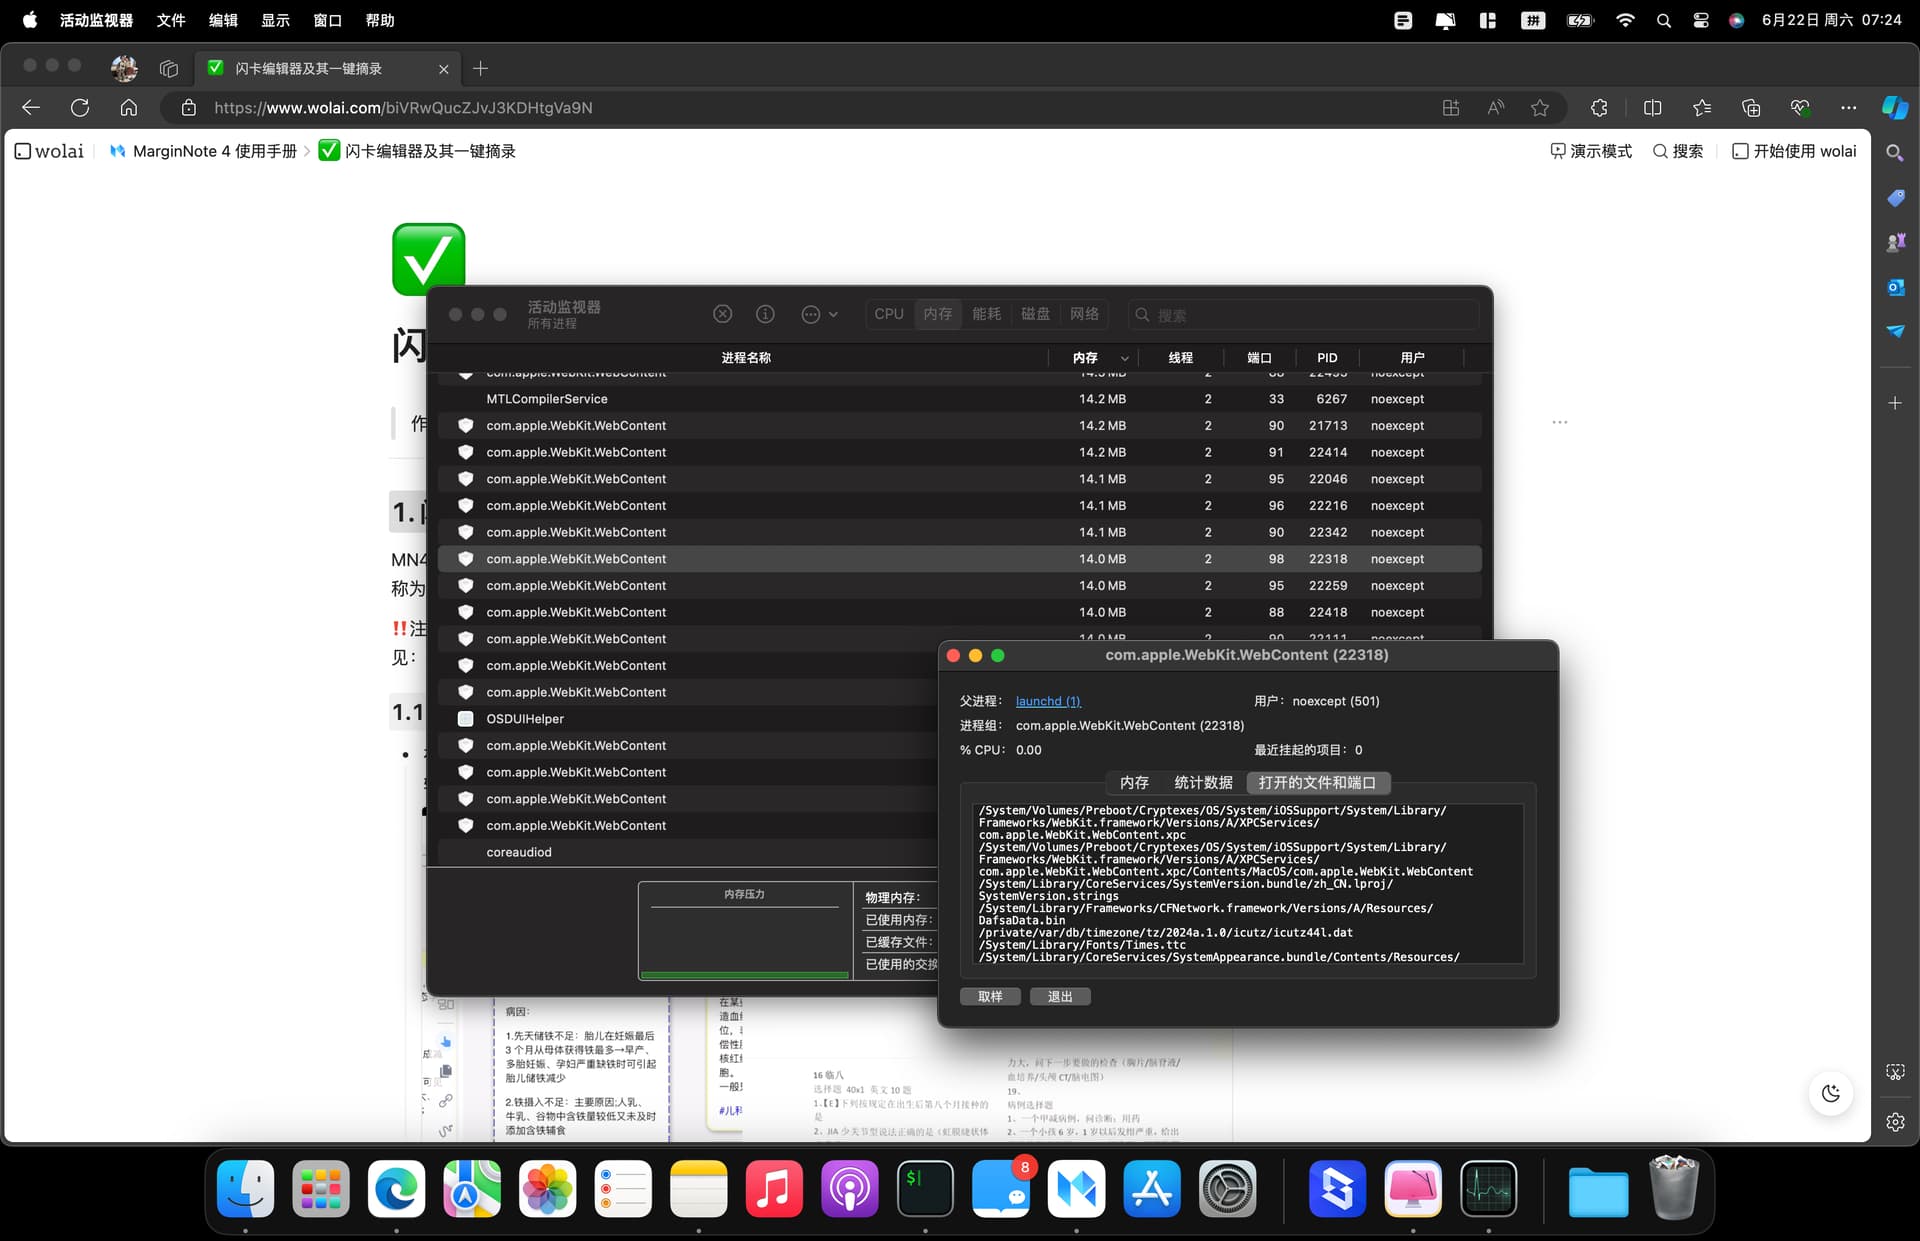Screen dimensions: 1920x1241
Task: Open the Extensions icon in the address bar
Action: tap(1598, 107)
